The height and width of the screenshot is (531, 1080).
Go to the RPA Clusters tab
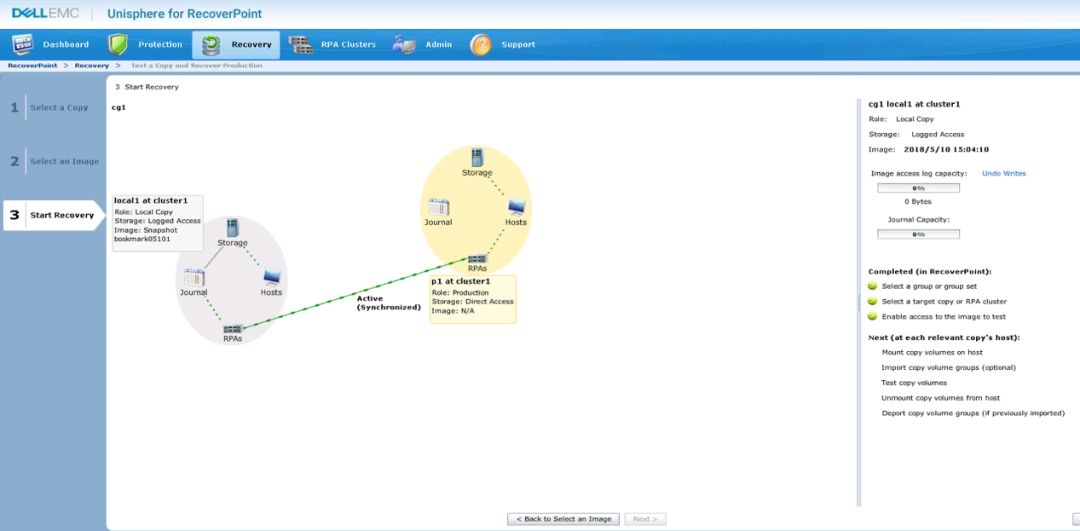point(333,45)
